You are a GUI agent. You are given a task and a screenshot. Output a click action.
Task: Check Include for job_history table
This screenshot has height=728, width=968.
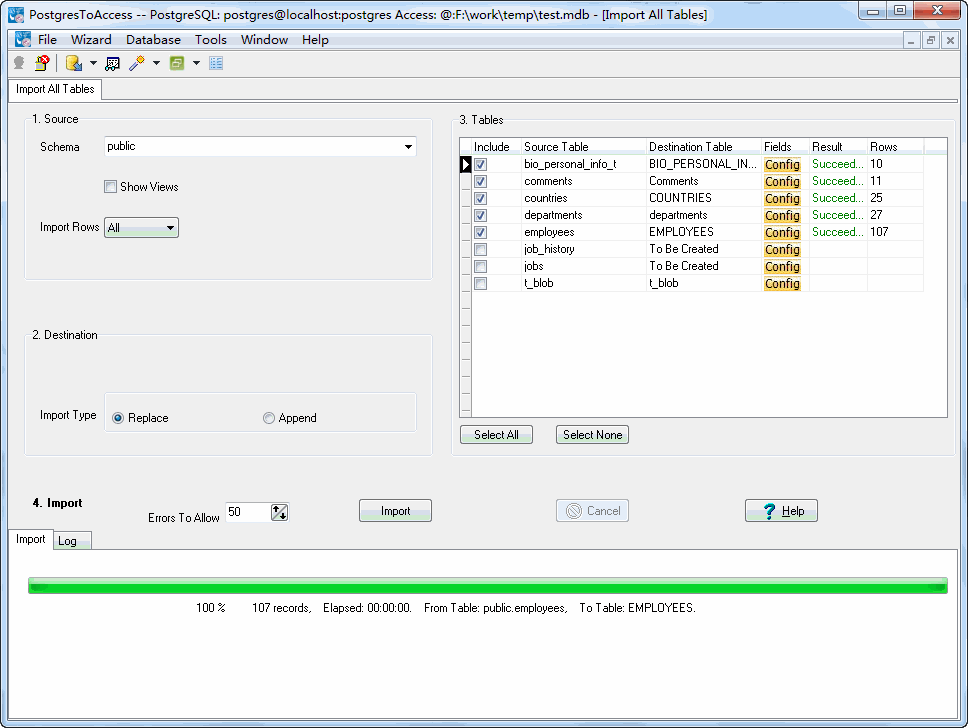click(x=480, y=249)
